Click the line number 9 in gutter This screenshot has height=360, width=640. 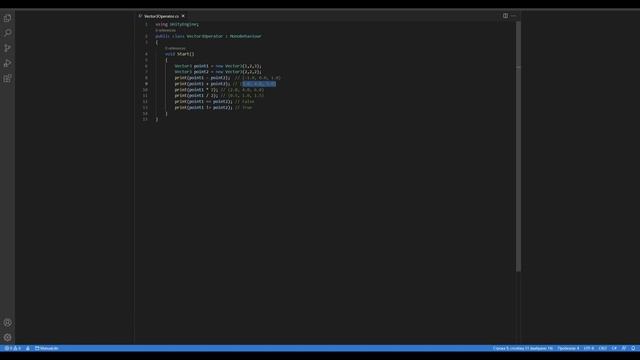[x=146, y=84]
